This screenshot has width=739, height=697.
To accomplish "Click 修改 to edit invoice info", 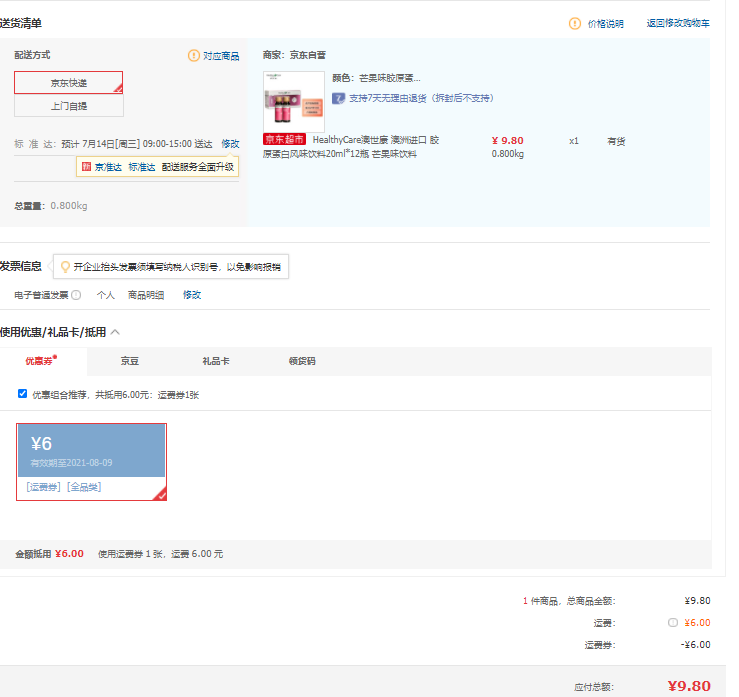I will (192, 295).
